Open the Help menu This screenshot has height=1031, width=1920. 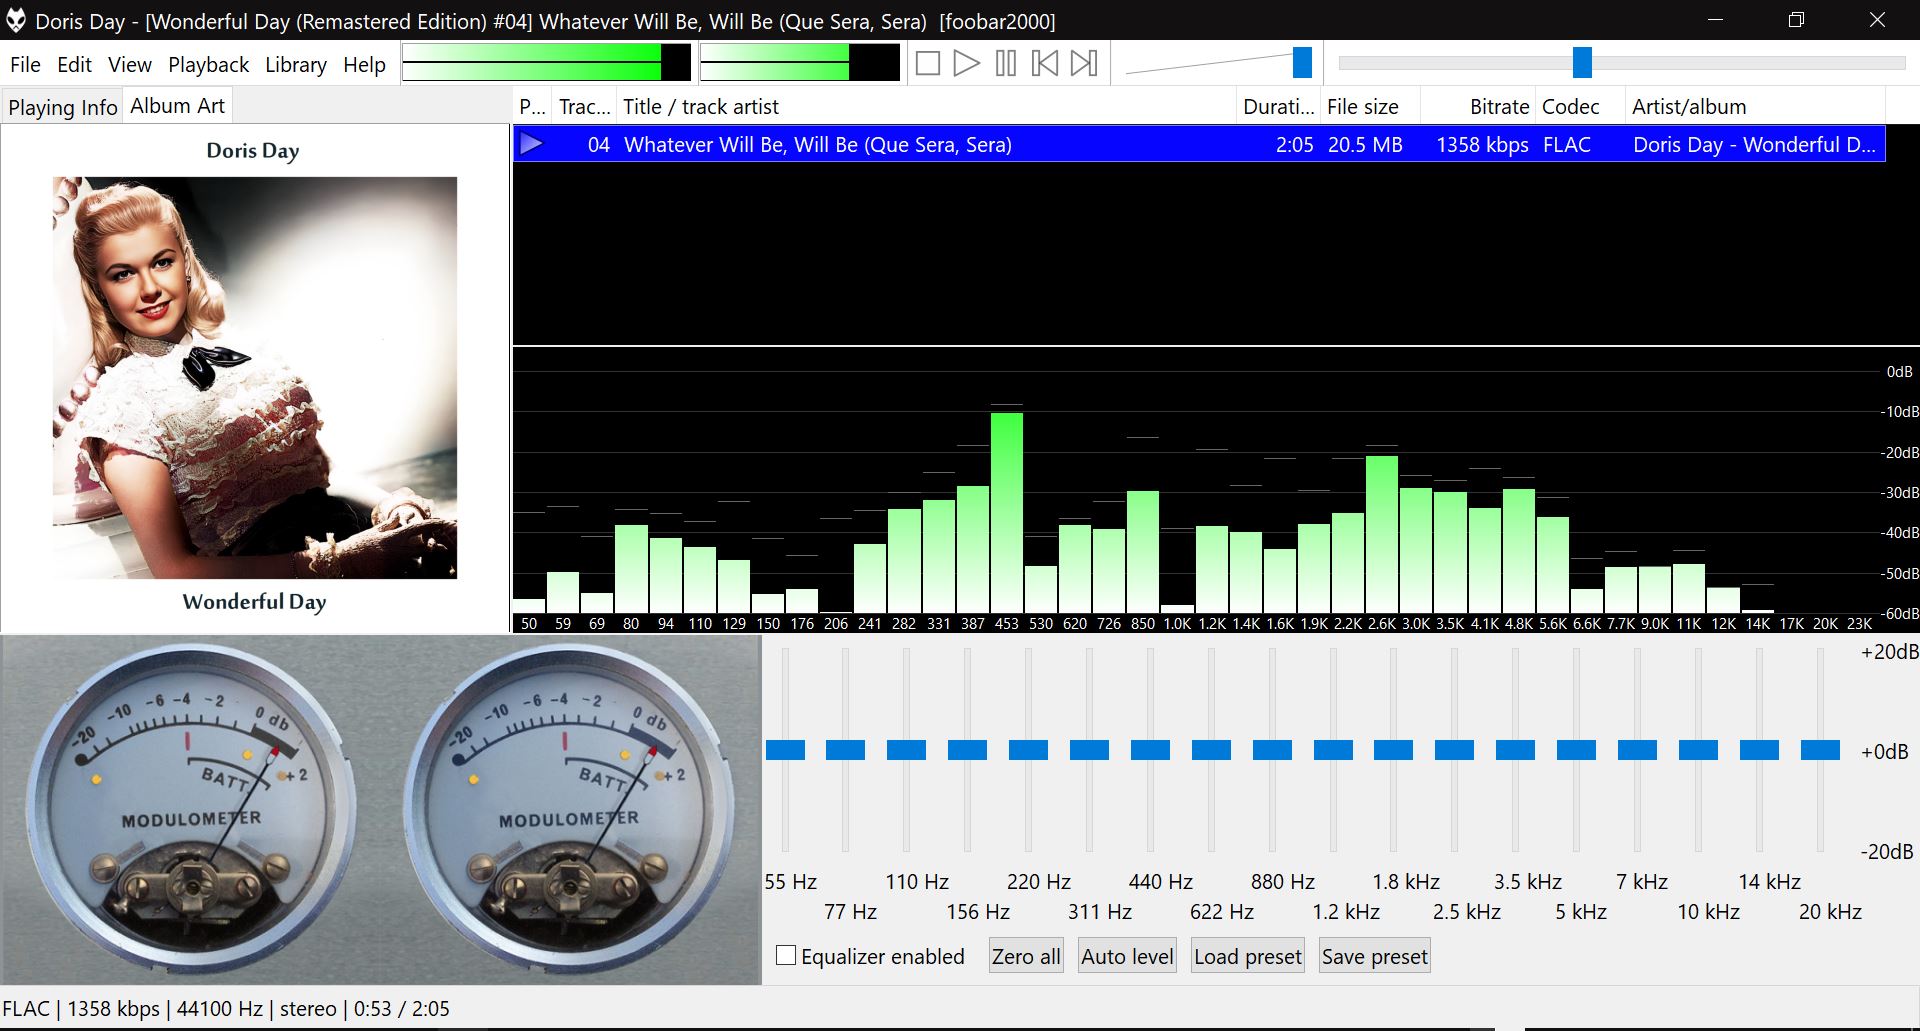tap(364, 65)
